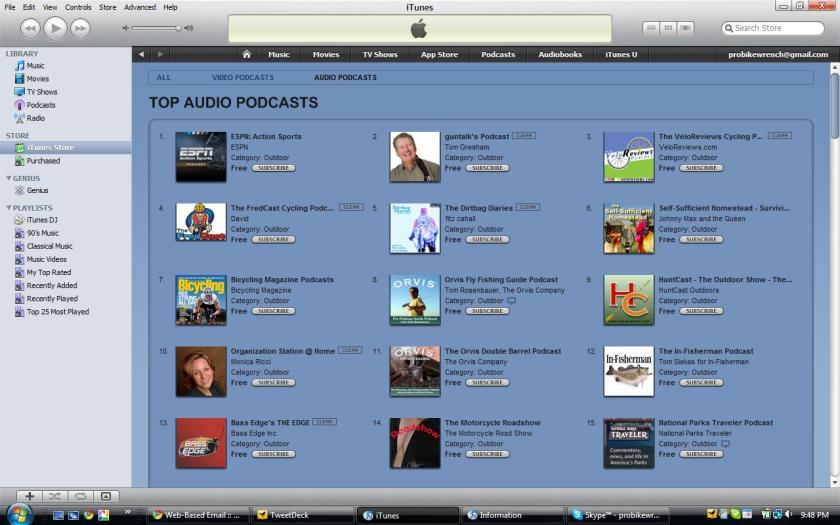Show or hide the artwork viewer button

pyautogui.click(x=104, y=496)
